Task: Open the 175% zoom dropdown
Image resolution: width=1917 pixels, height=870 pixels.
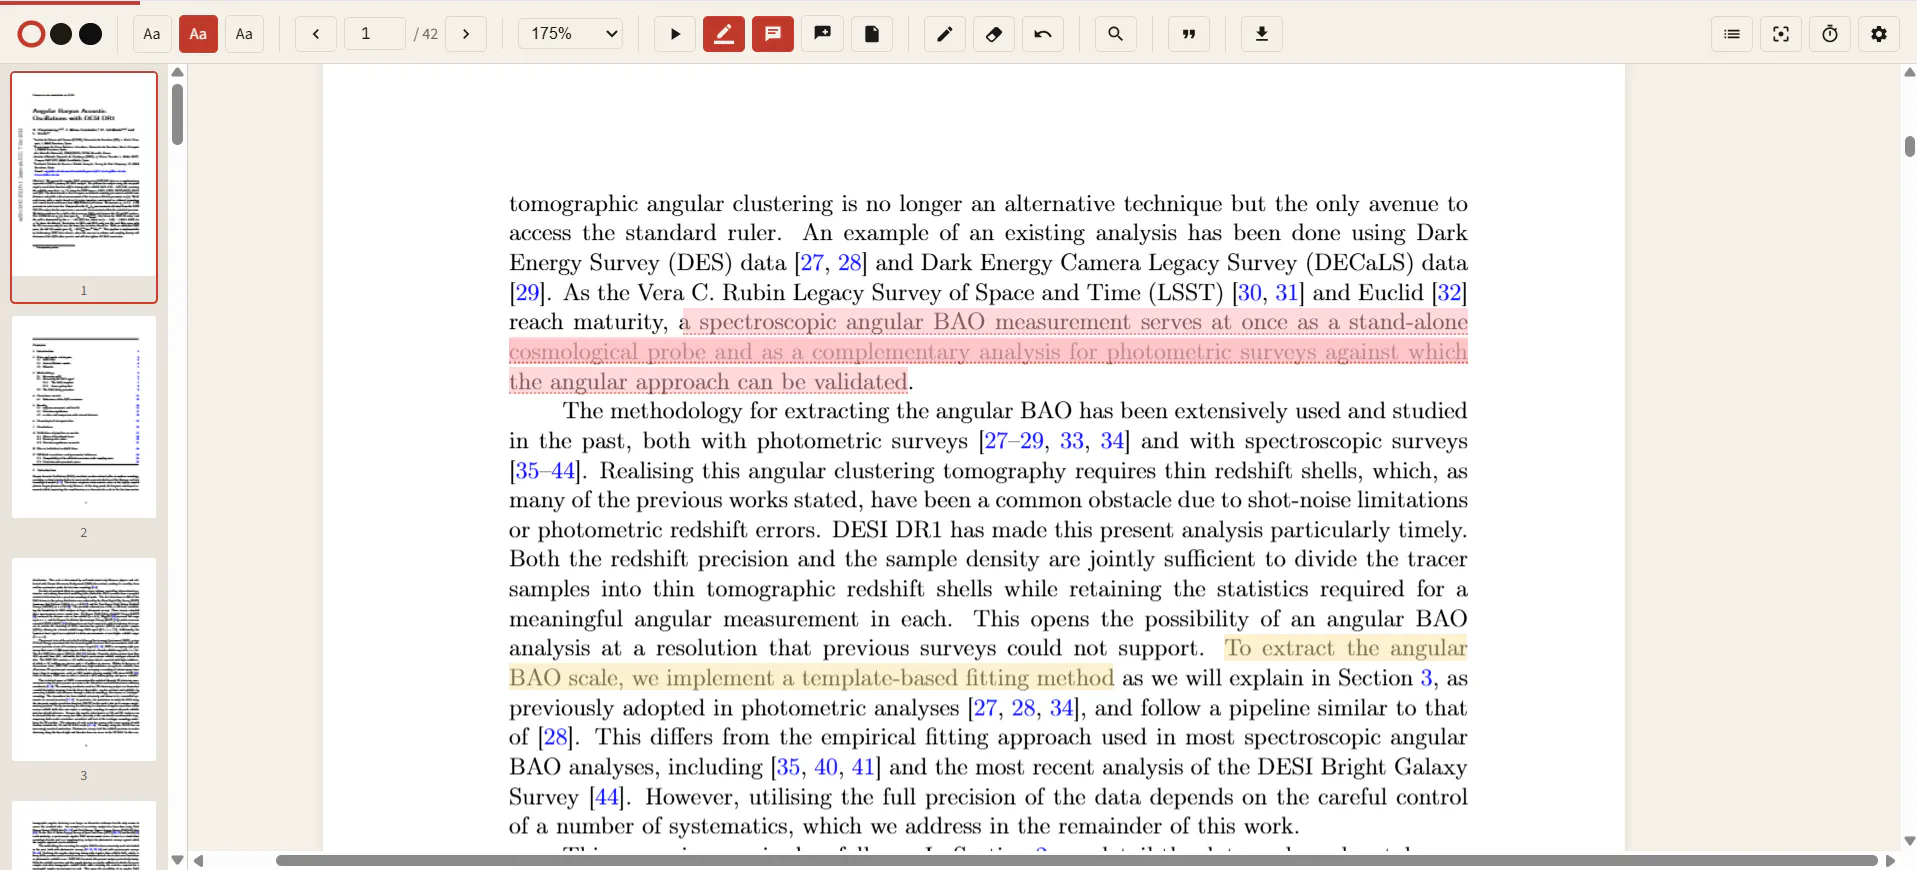Action: pyautogui.click(x=570, y=34)
